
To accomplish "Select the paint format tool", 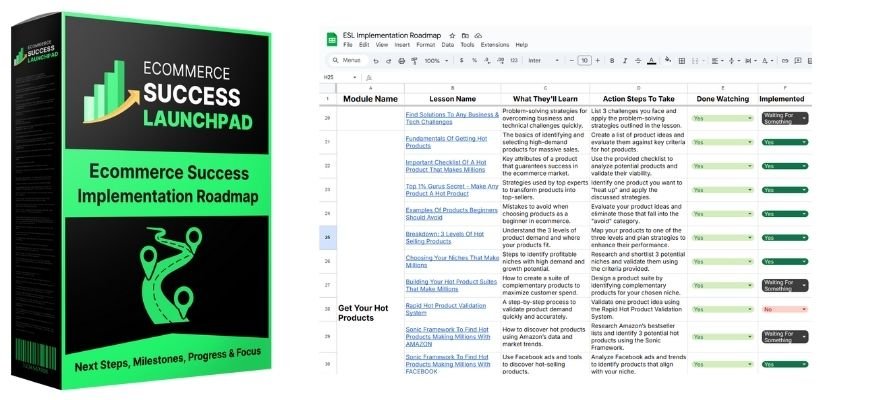I will pos(413,60).
